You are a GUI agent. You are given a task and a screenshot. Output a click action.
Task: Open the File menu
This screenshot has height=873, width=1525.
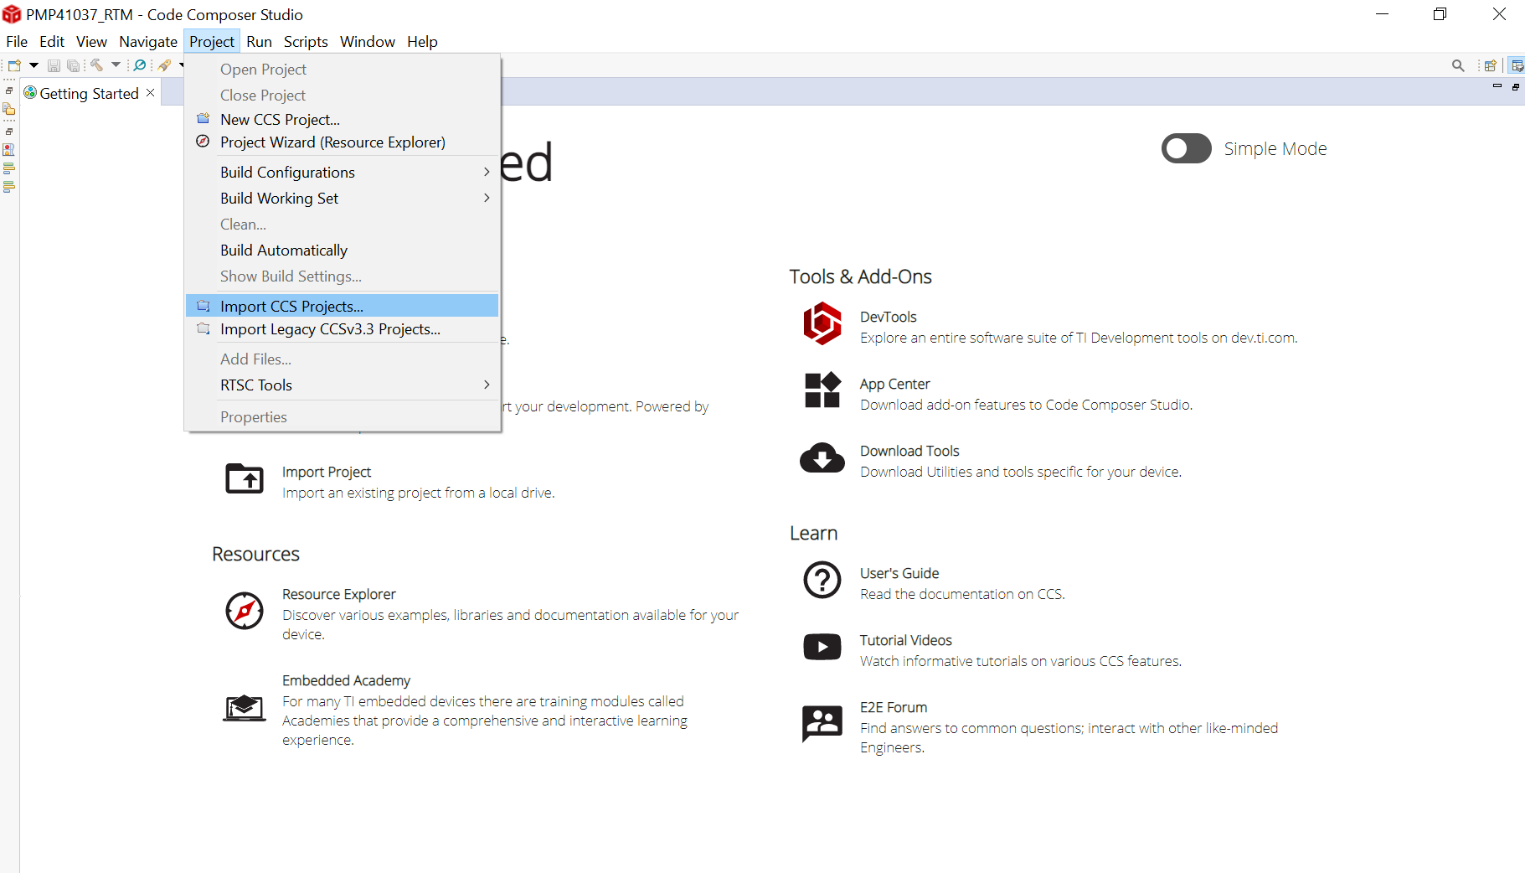(17, 41)
